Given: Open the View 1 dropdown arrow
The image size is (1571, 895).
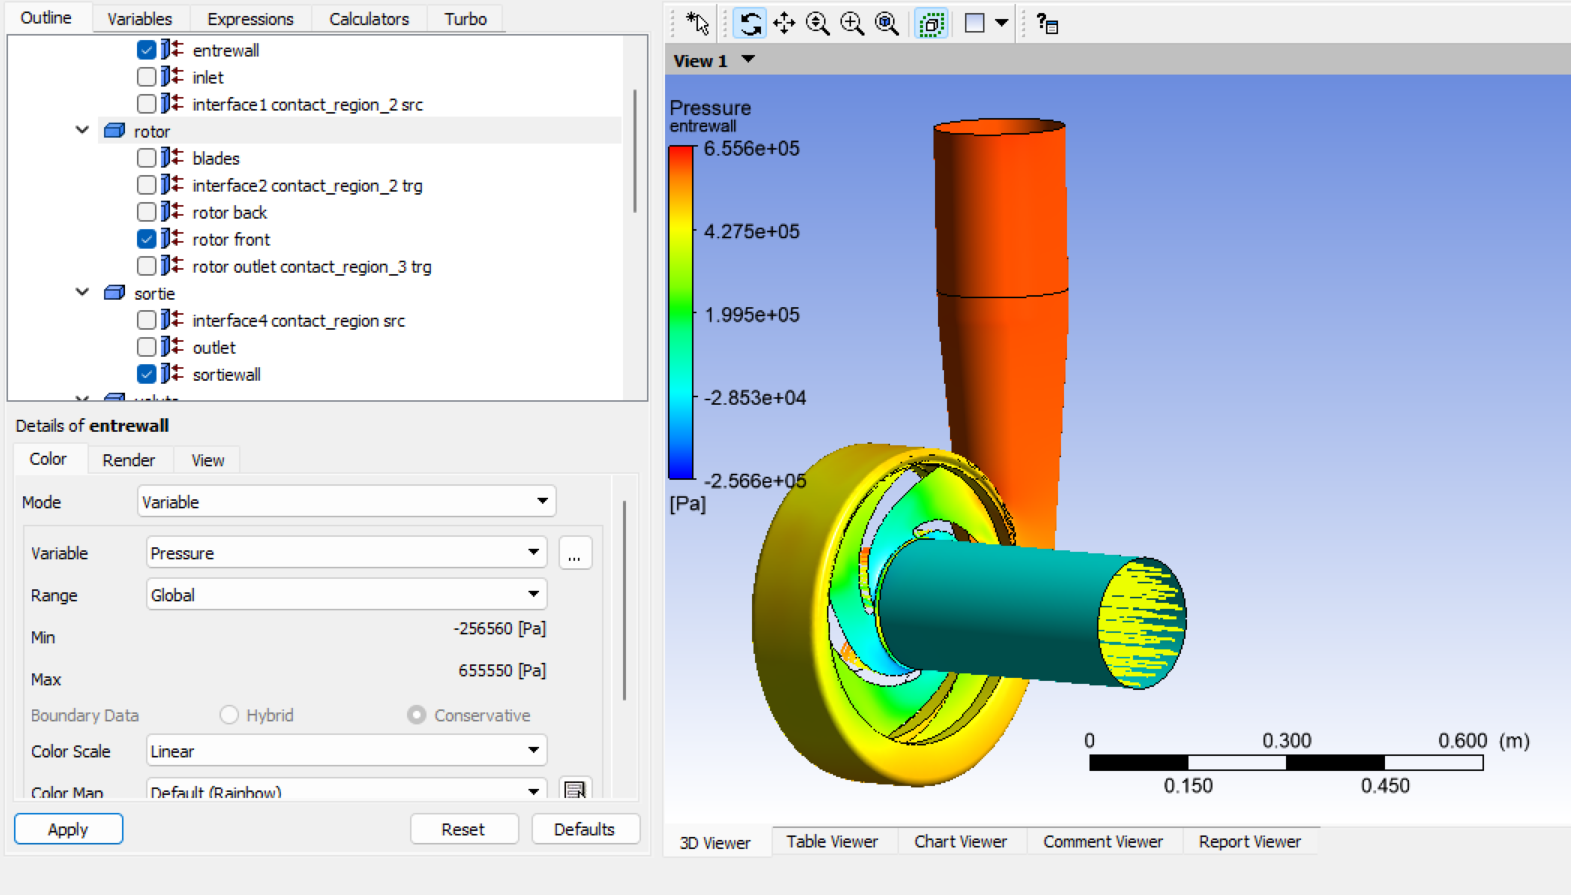Looking at the screenshot, I should (x=748, y=60).
